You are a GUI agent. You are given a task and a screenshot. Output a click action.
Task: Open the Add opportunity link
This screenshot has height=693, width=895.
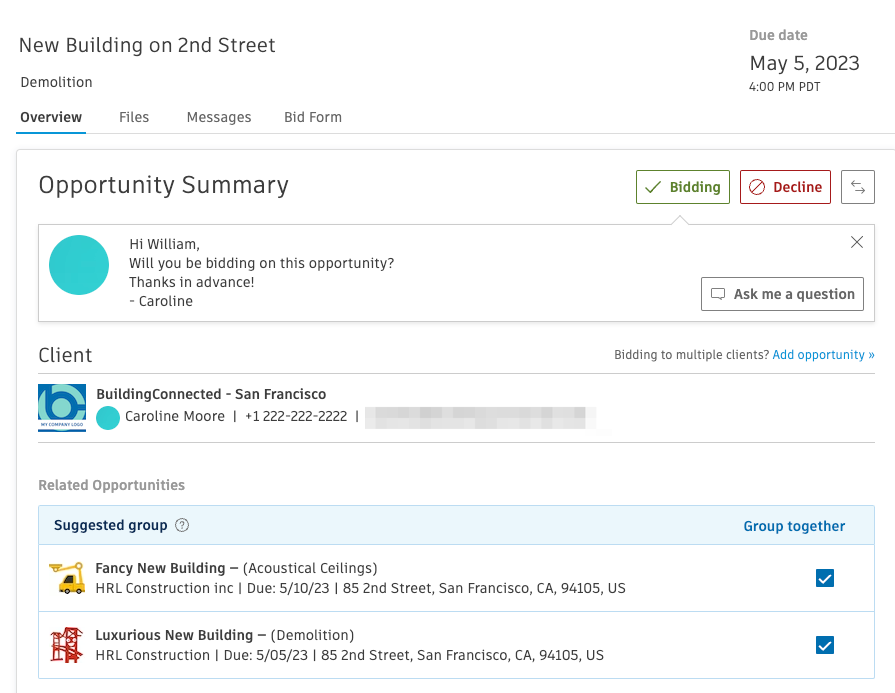click(823, 354)
